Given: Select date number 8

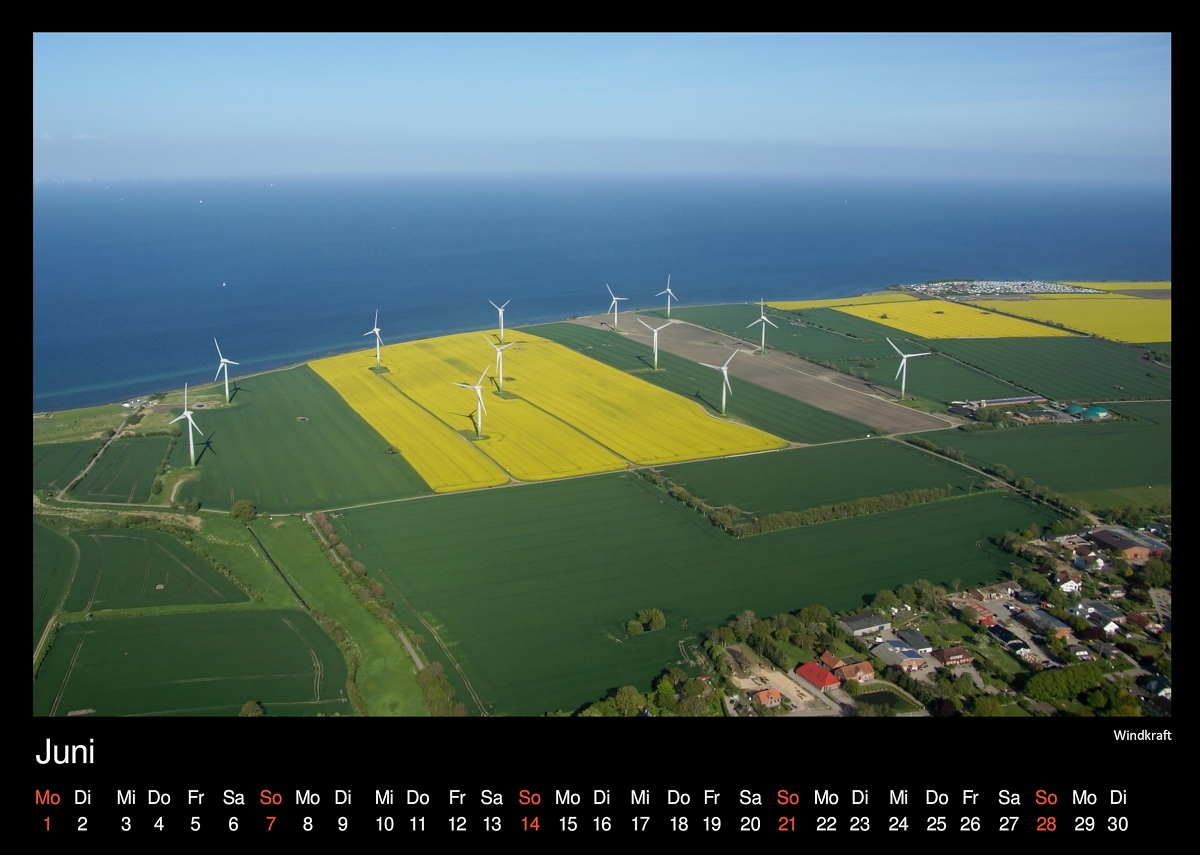Looking at the screenshot, I should coord(307,824).
